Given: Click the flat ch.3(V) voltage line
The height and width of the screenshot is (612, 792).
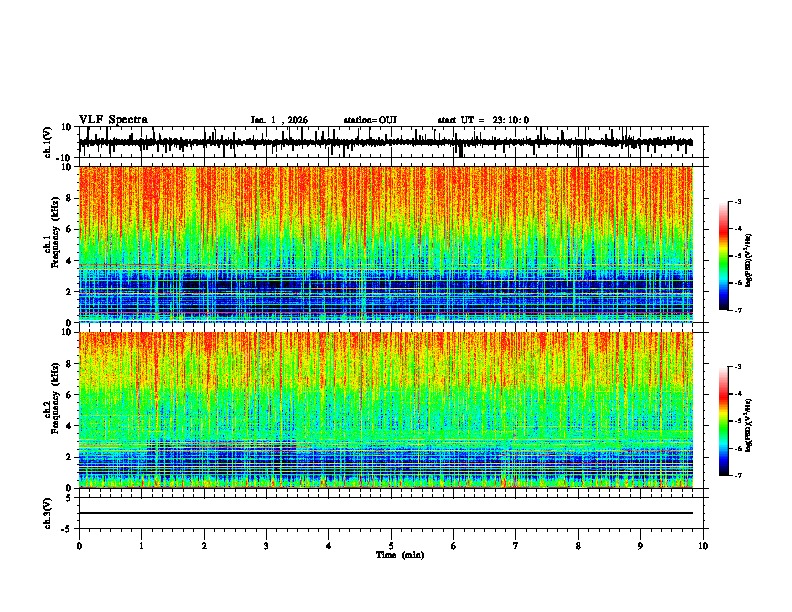Looking at the screenshot, I should (x=386, y=513).
